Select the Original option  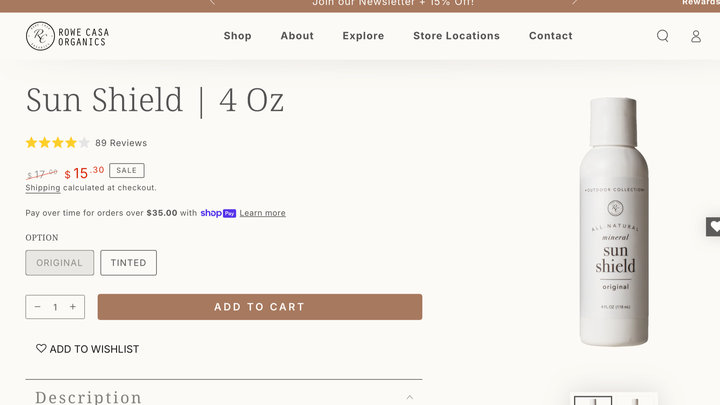coord(60,263)
